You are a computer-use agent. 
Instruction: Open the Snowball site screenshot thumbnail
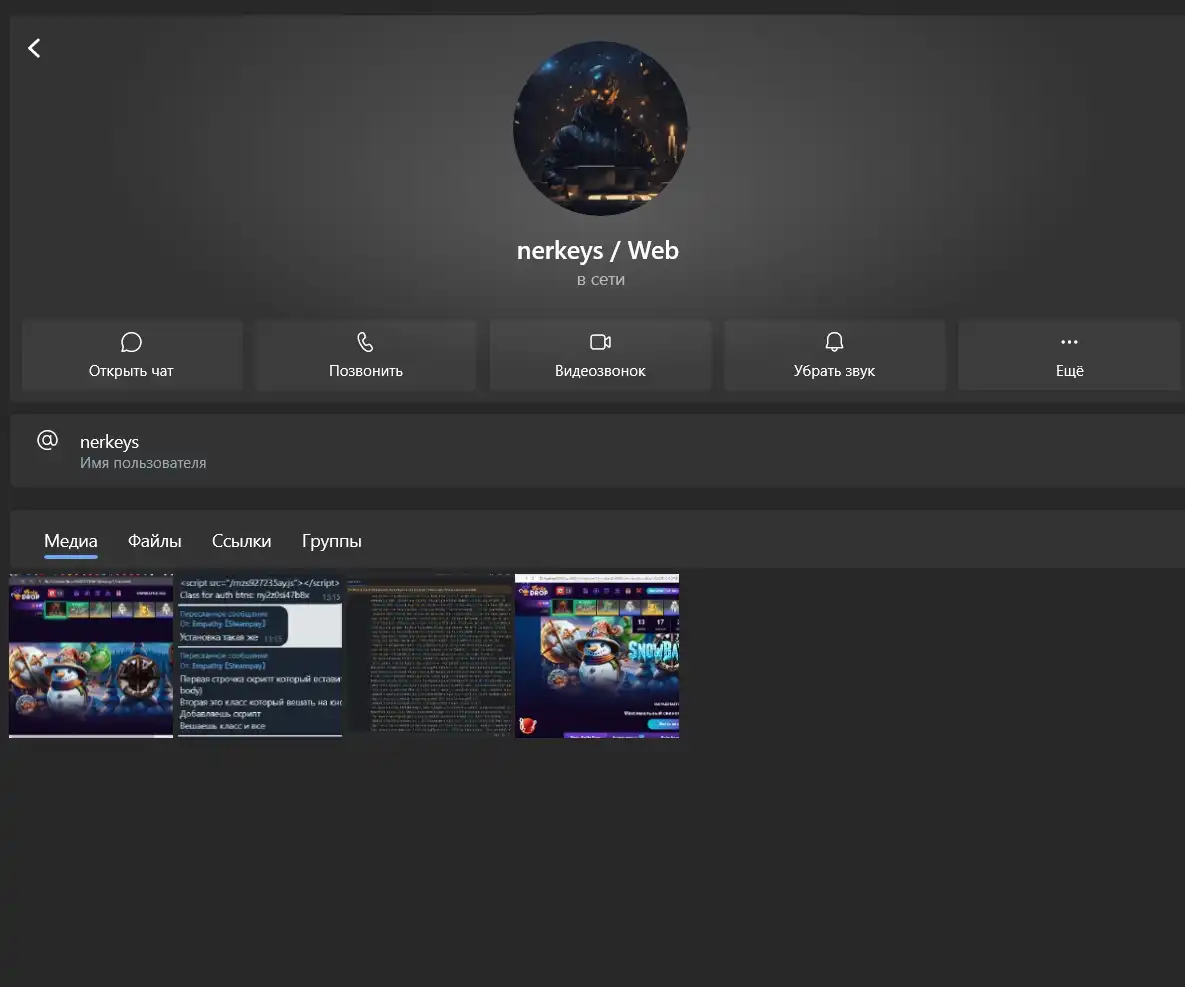pyautogui.click(x=597, y=656)
